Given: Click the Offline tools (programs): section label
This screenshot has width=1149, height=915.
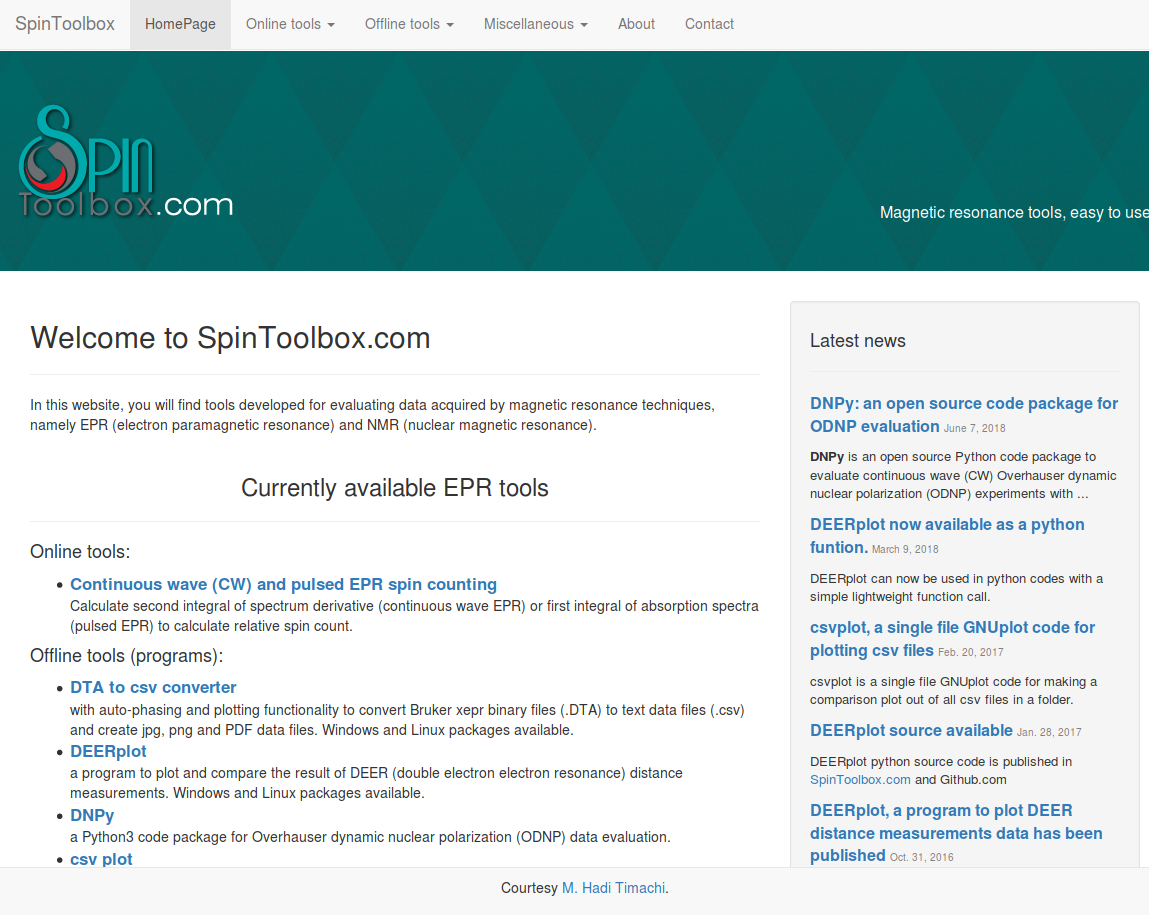Looking at the screenshot, I should click(127, 656).
